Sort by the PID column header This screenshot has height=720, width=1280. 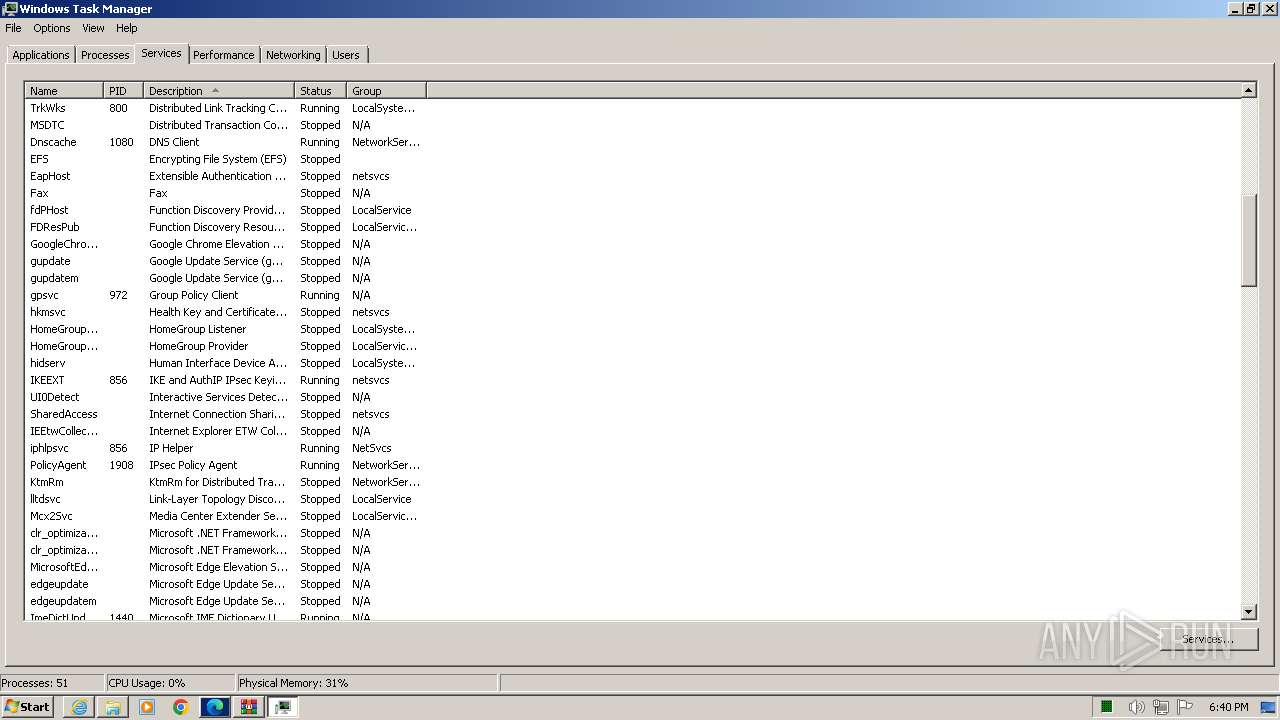[x=124, y=91]
